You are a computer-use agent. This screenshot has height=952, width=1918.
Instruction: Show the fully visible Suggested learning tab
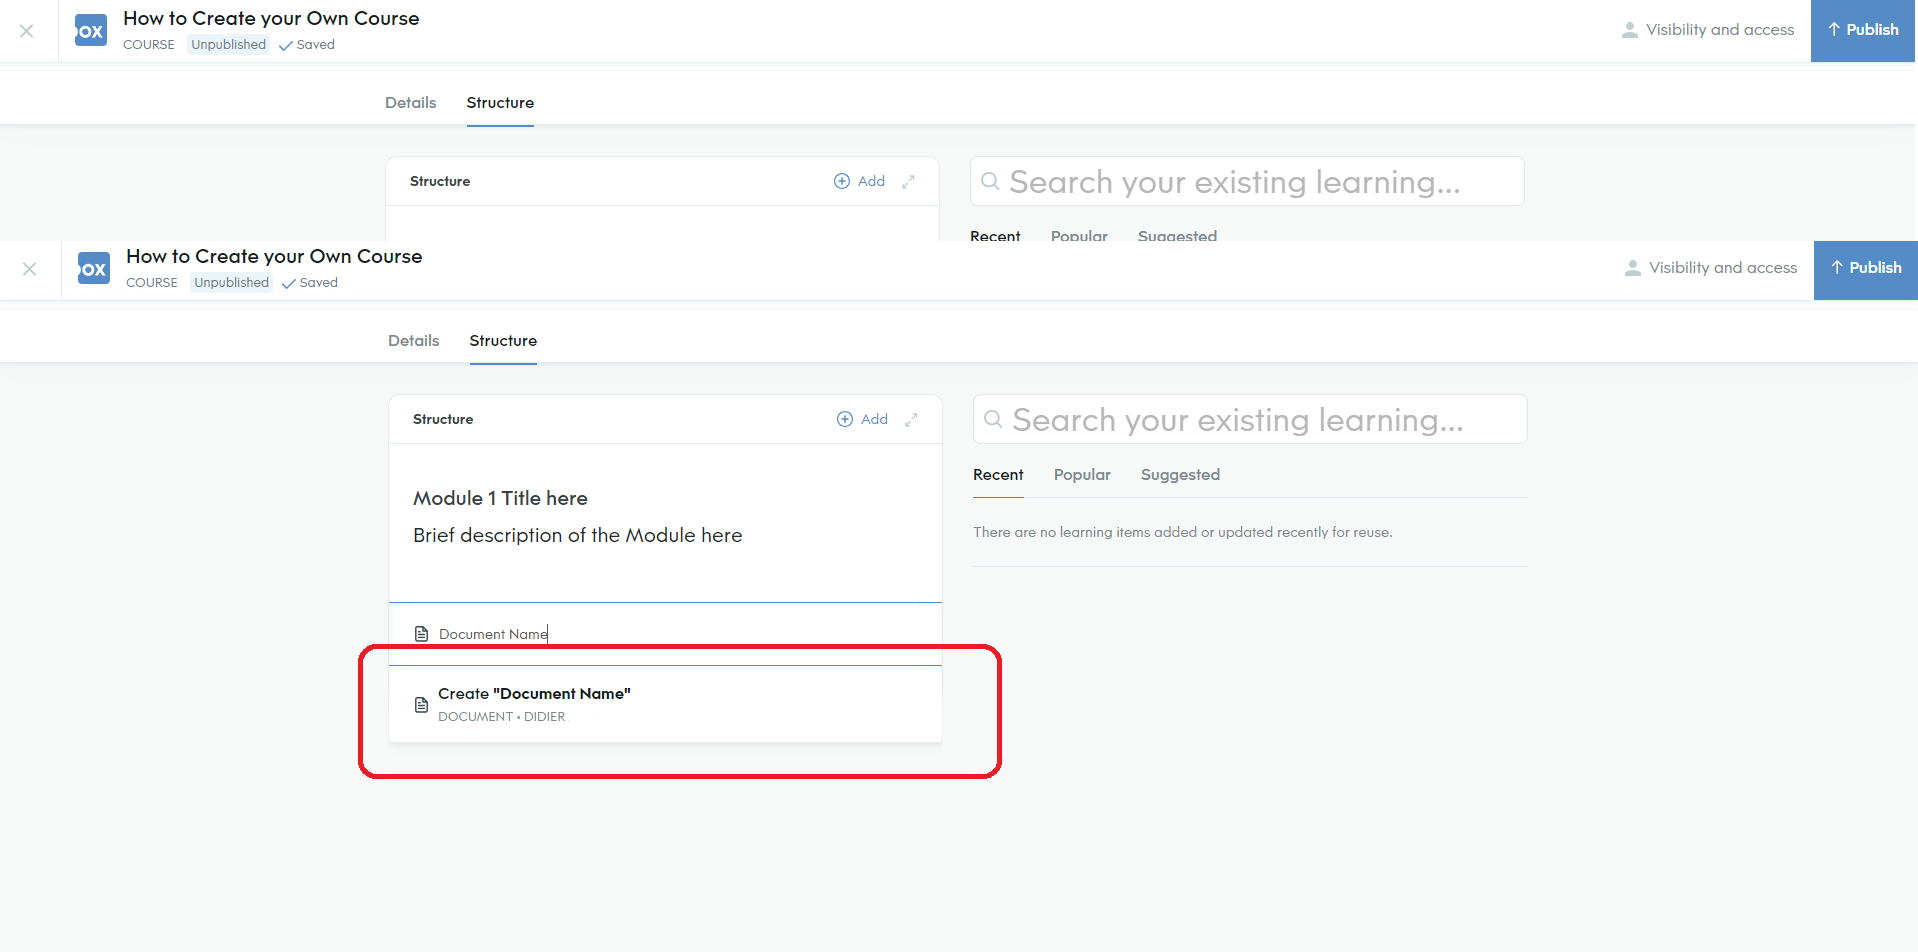tap(1180, 475)
